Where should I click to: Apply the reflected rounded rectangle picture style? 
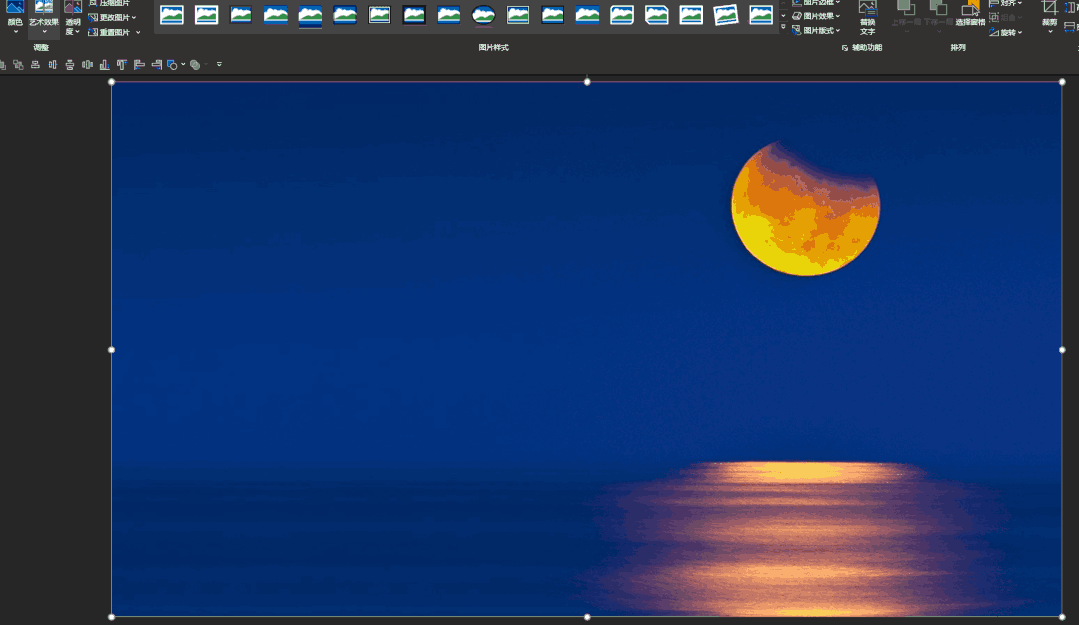pyautogui.click(x=310, y=16)
